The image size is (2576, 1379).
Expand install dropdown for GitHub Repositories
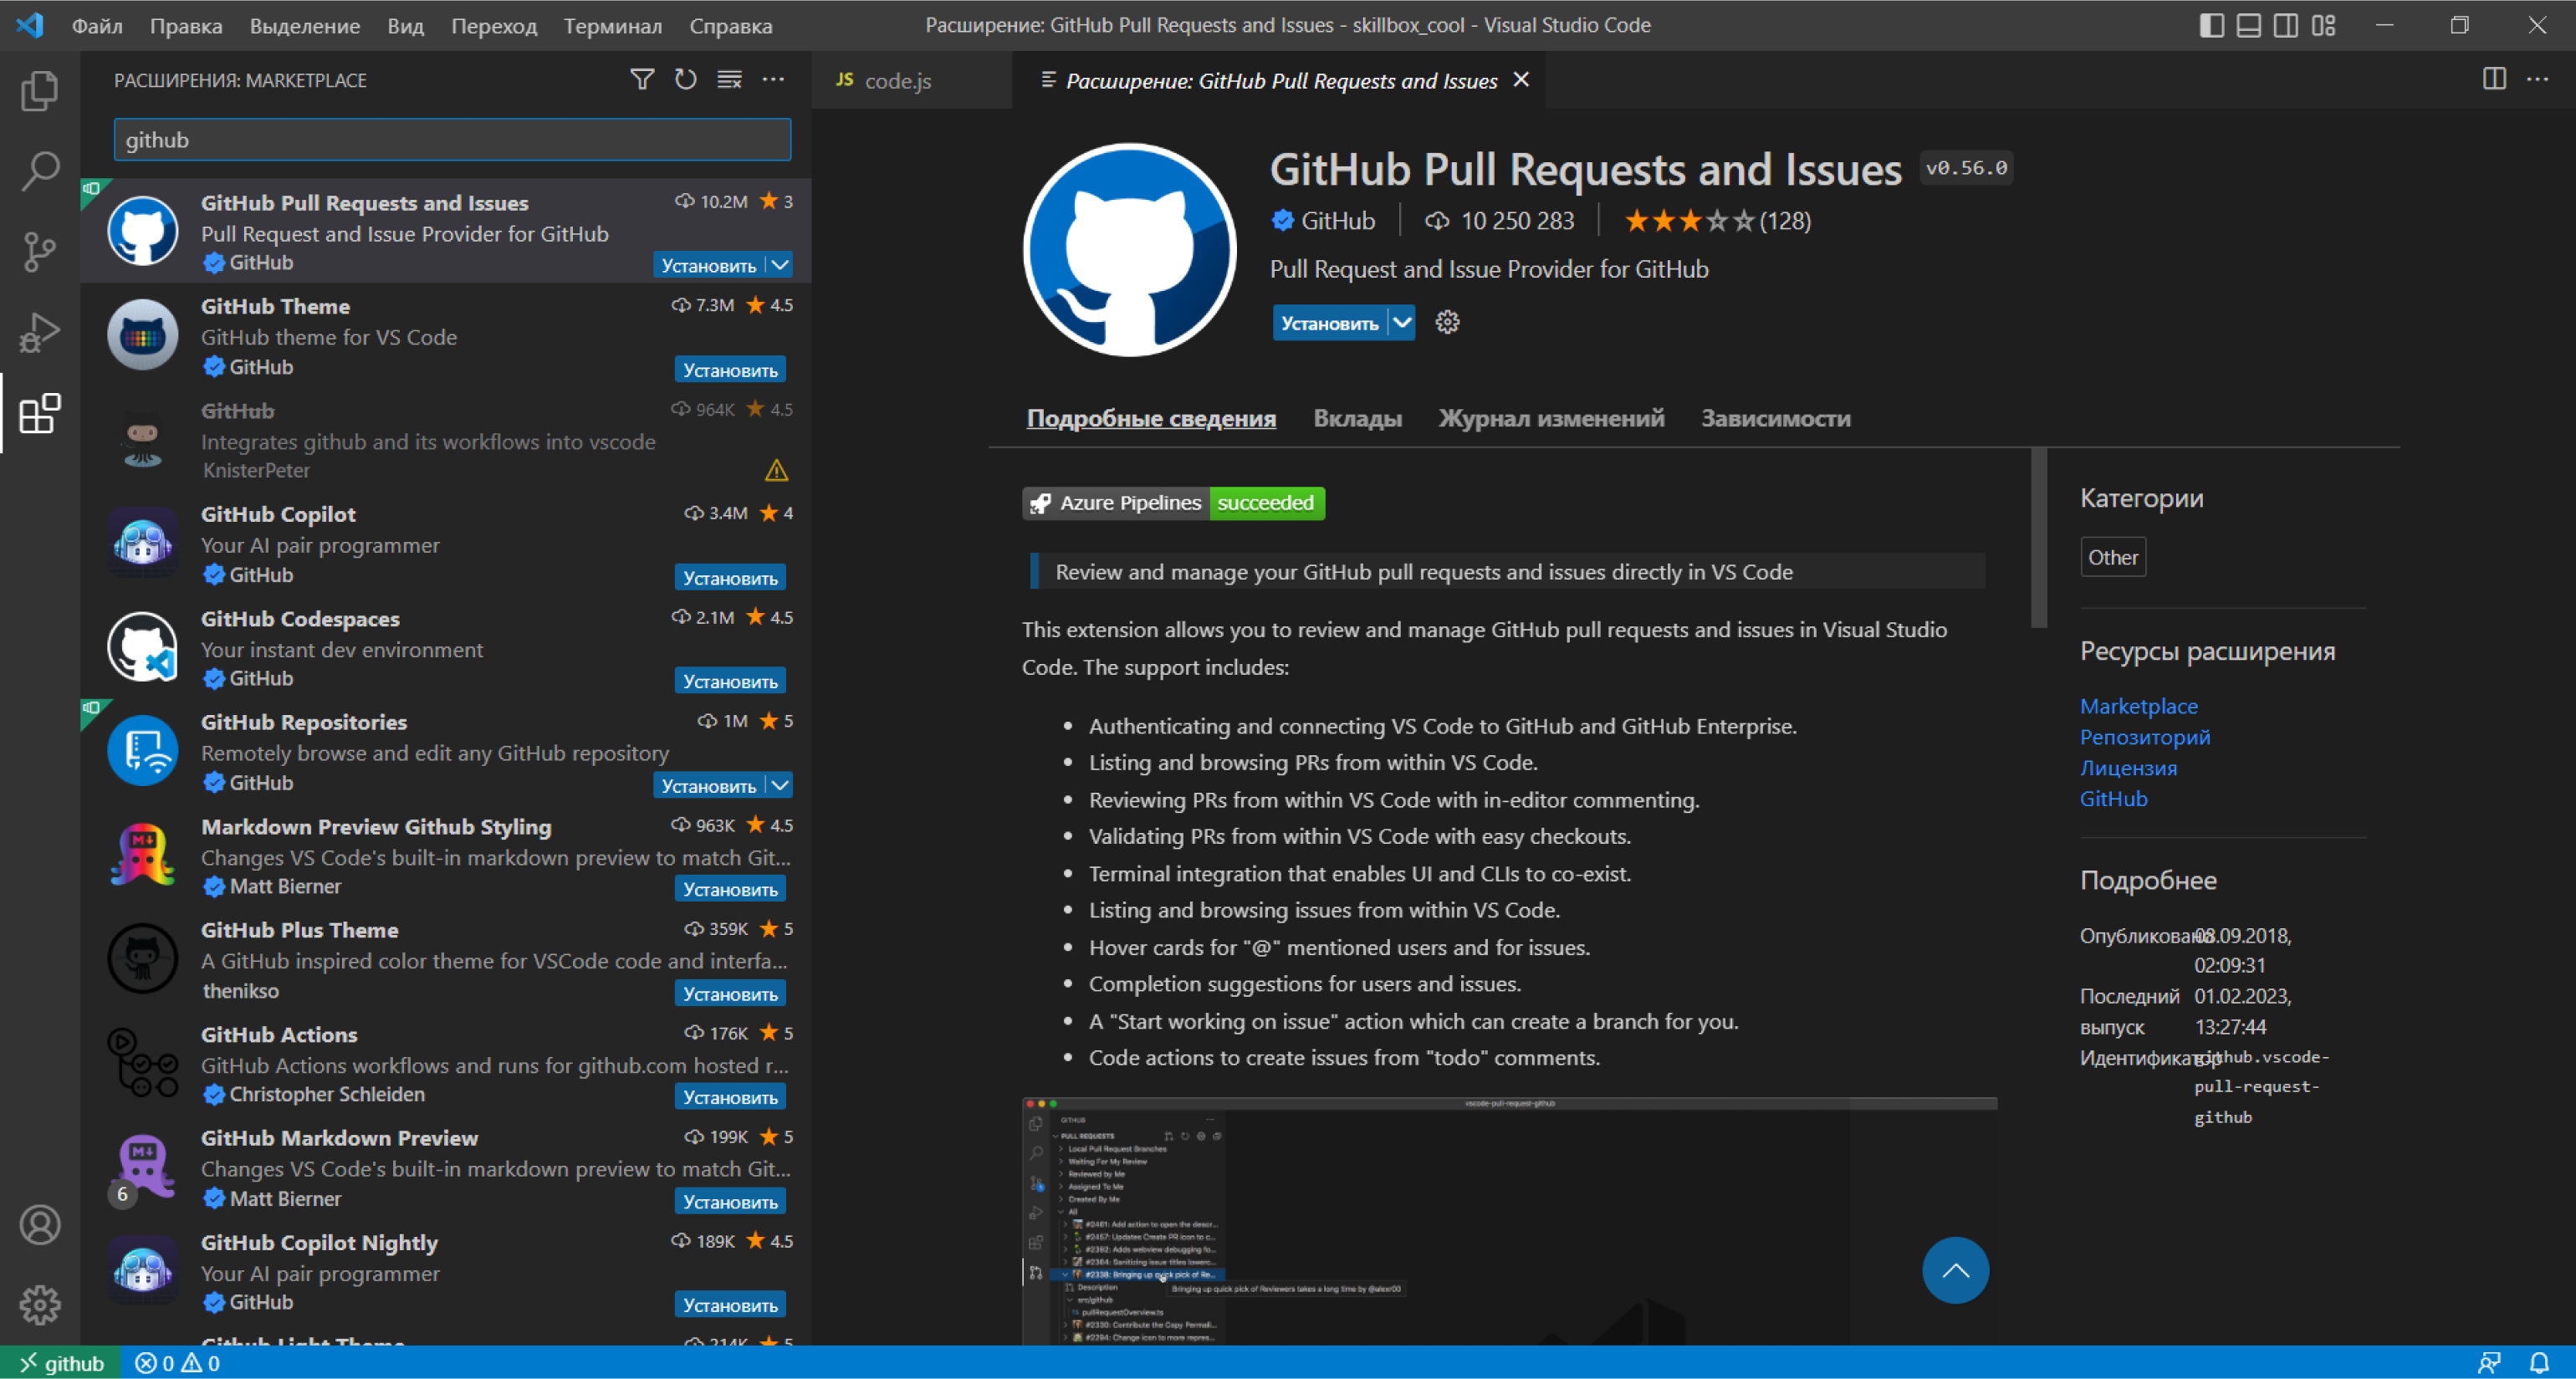pos(779,785)
